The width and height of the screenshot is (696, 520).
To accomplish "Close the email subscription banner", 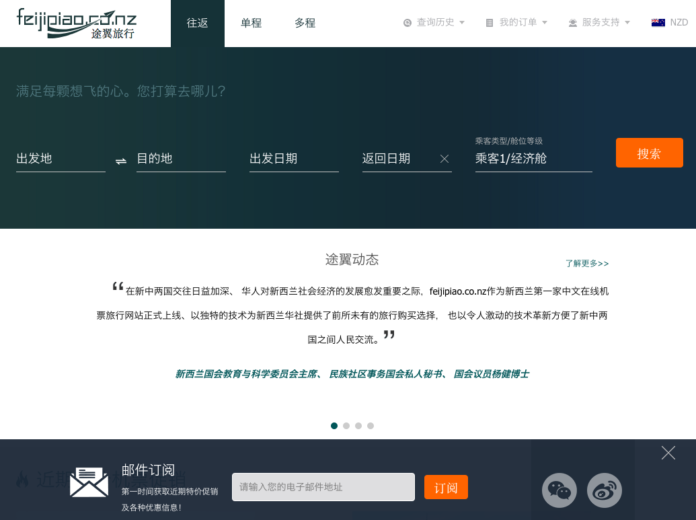I will pyautogui.click(x=668, y=453).
